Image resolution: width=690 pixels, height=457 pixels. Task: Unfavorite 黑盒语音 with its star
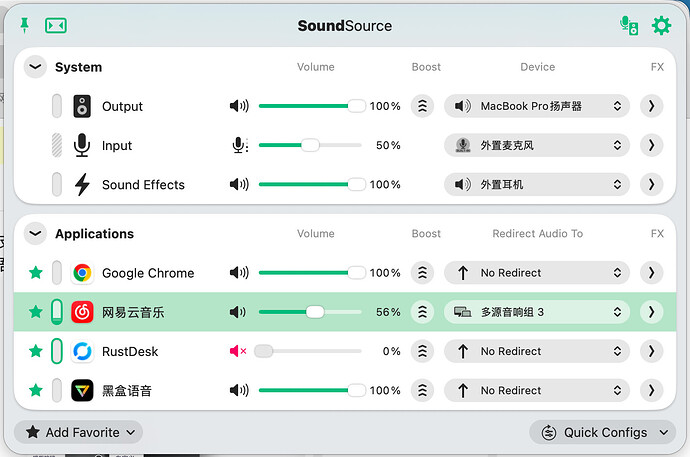point(36,390)
